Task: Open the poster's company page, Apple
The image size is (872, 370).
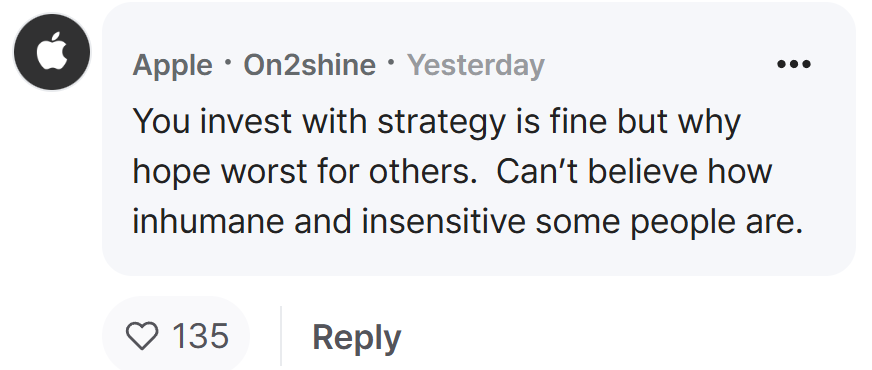Action: click(x=172, y=66)
